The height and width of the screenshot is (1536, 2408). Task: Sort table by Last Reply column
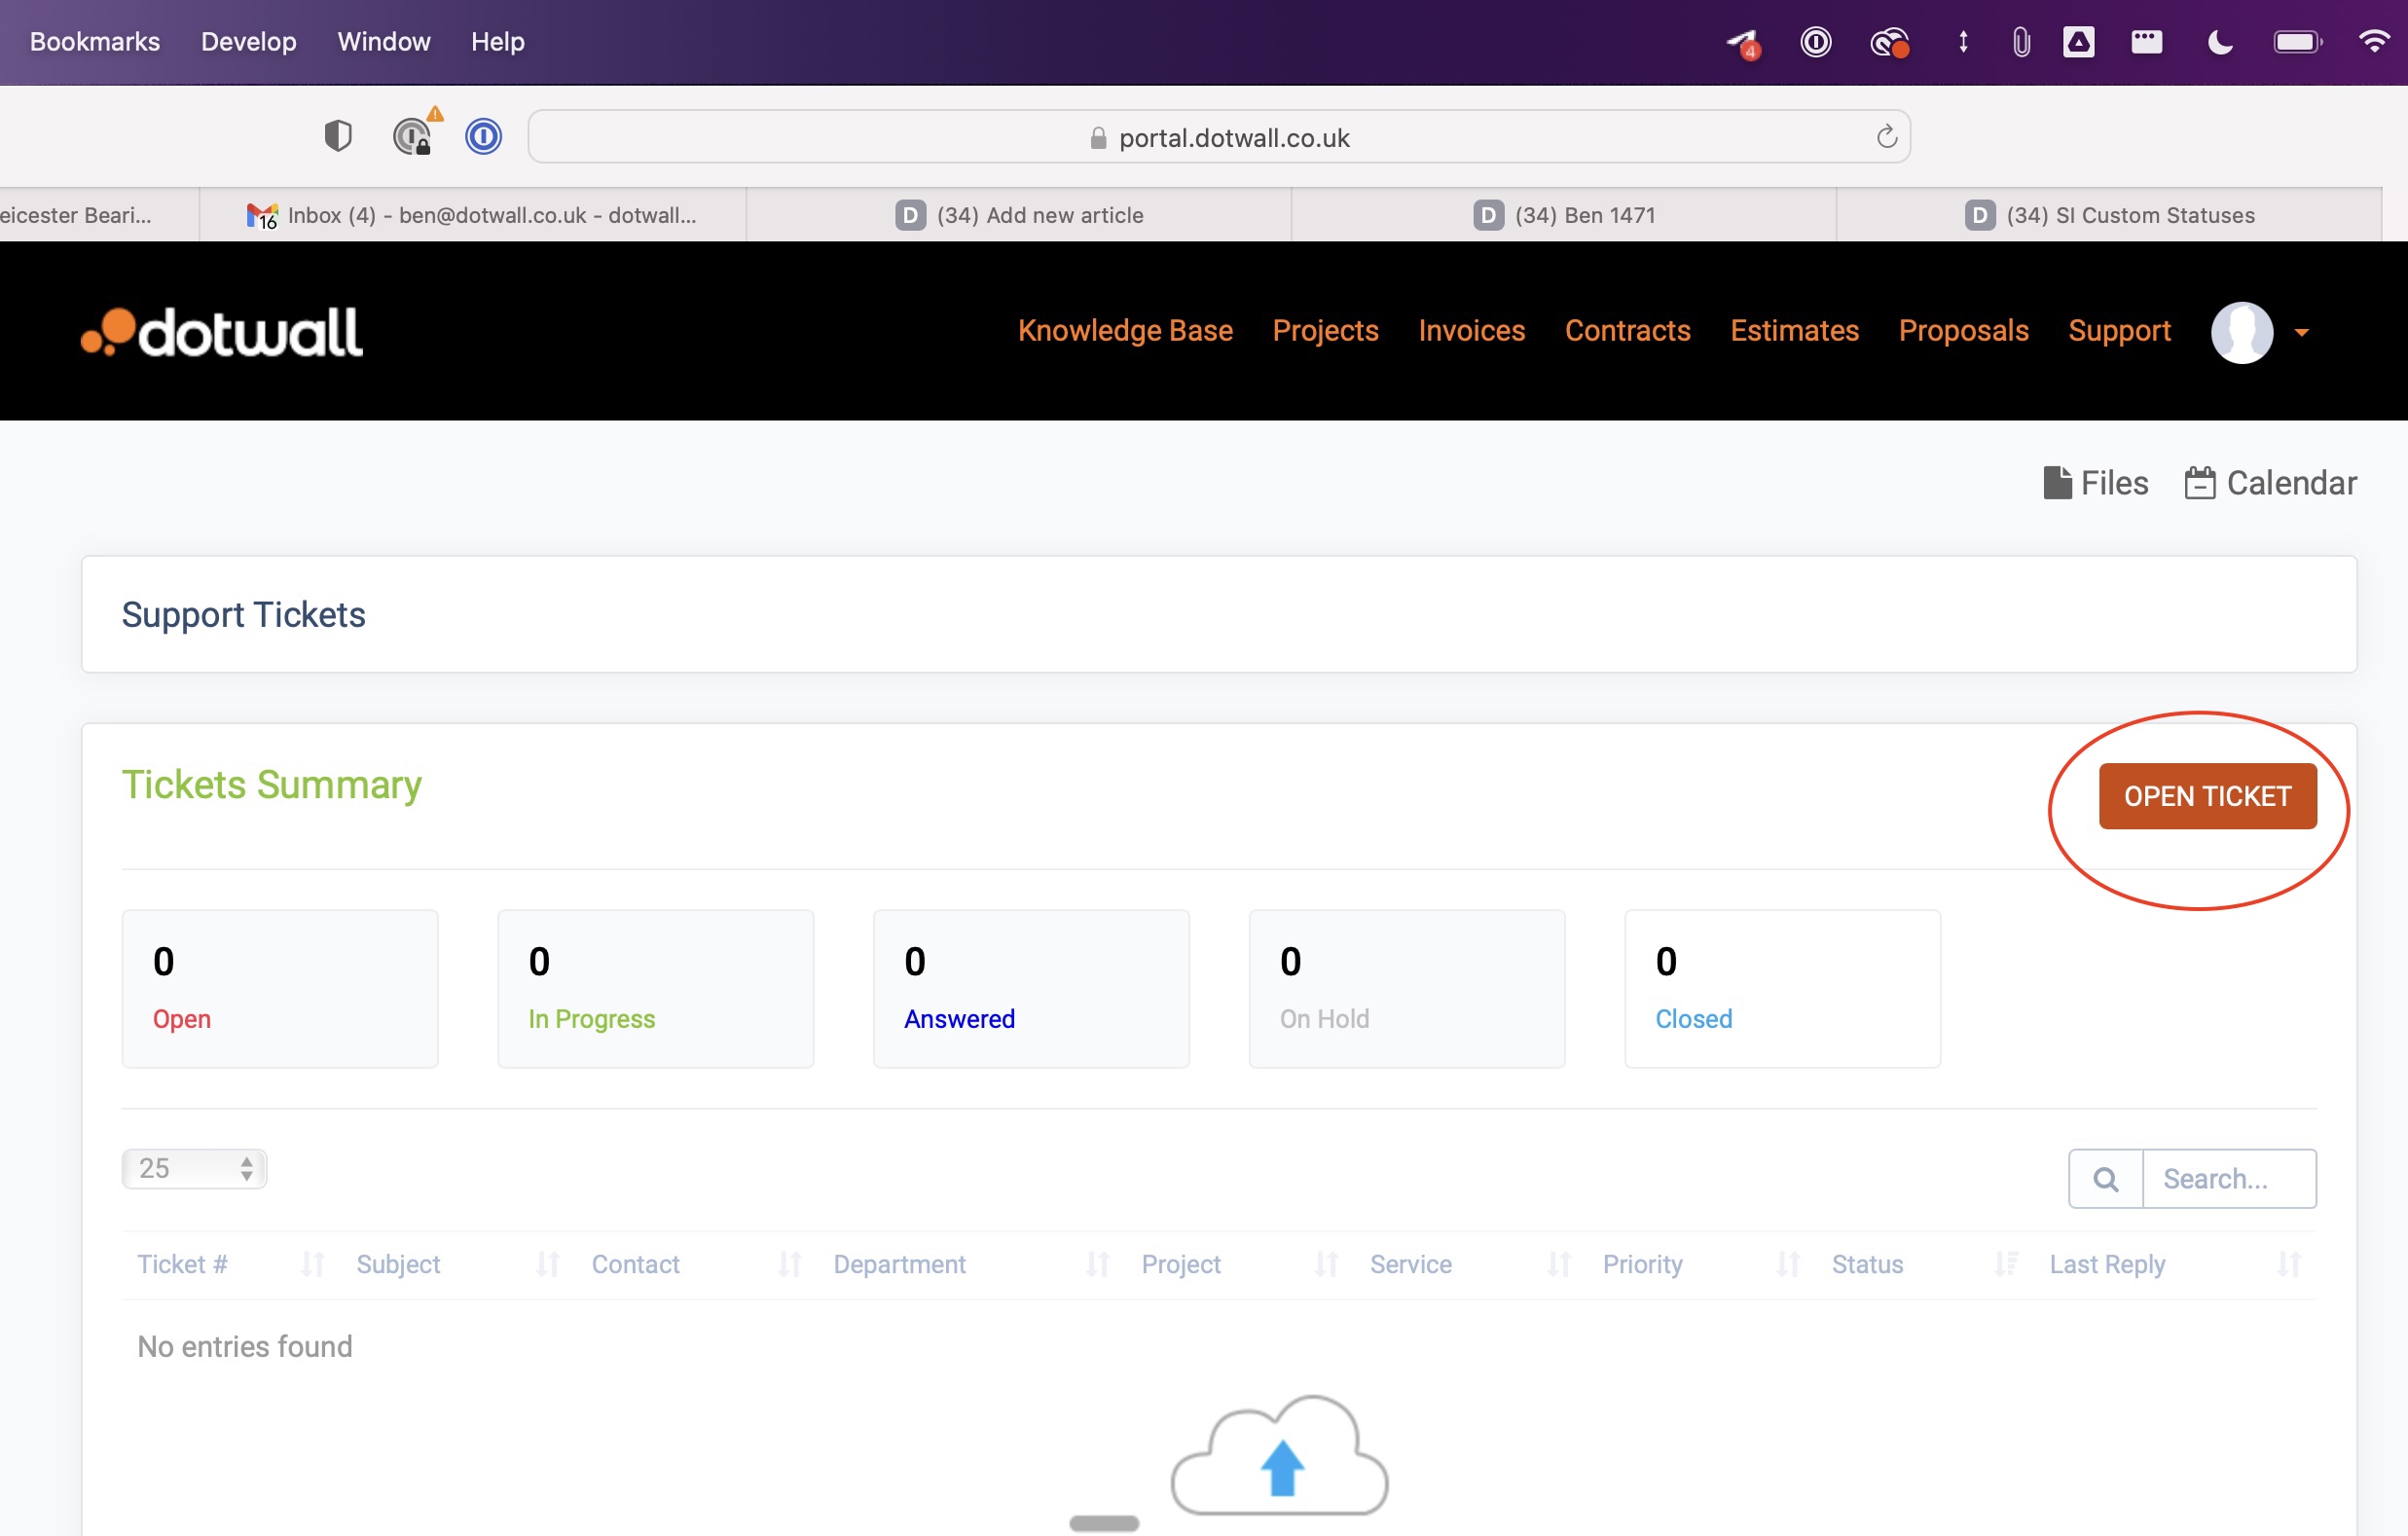2107,1264
